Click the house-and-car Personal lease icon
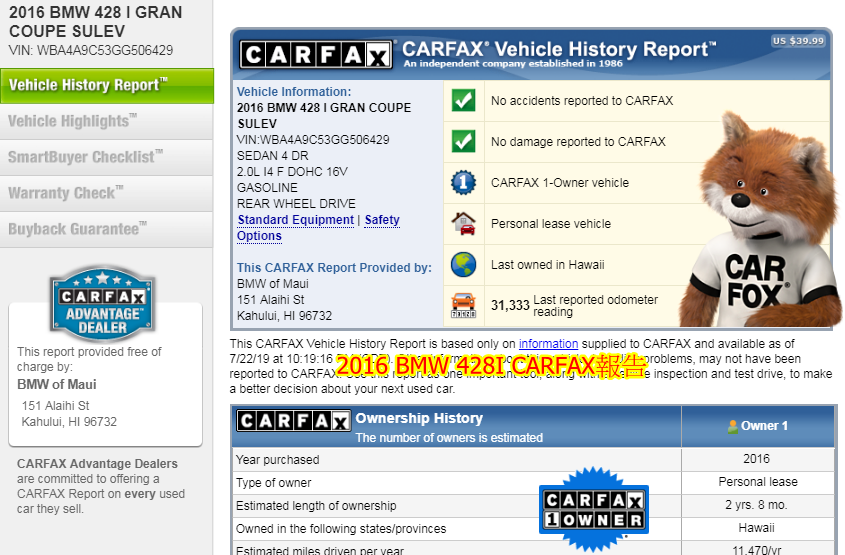 tap(463, 224)
